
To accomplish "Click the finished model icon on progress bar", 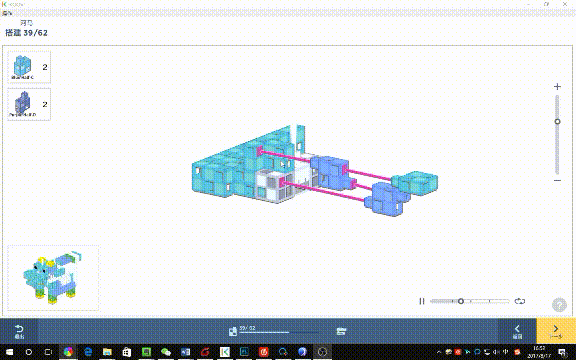I will pyautogui.click(x=341, y=331).
